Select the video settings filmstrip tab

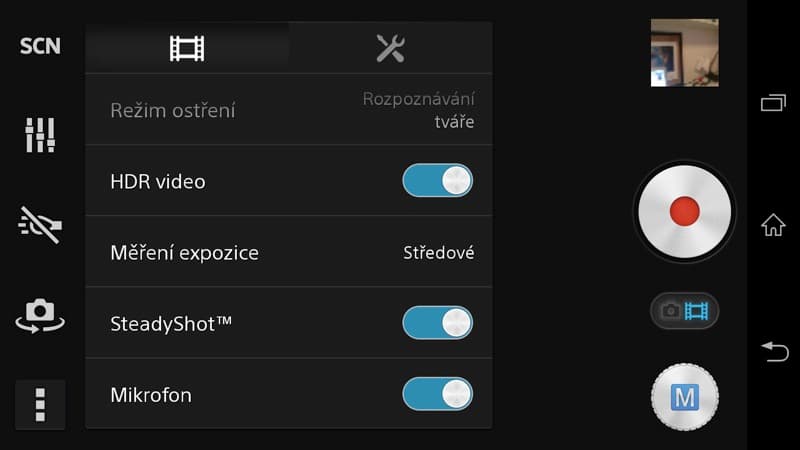tap(187, 48)
